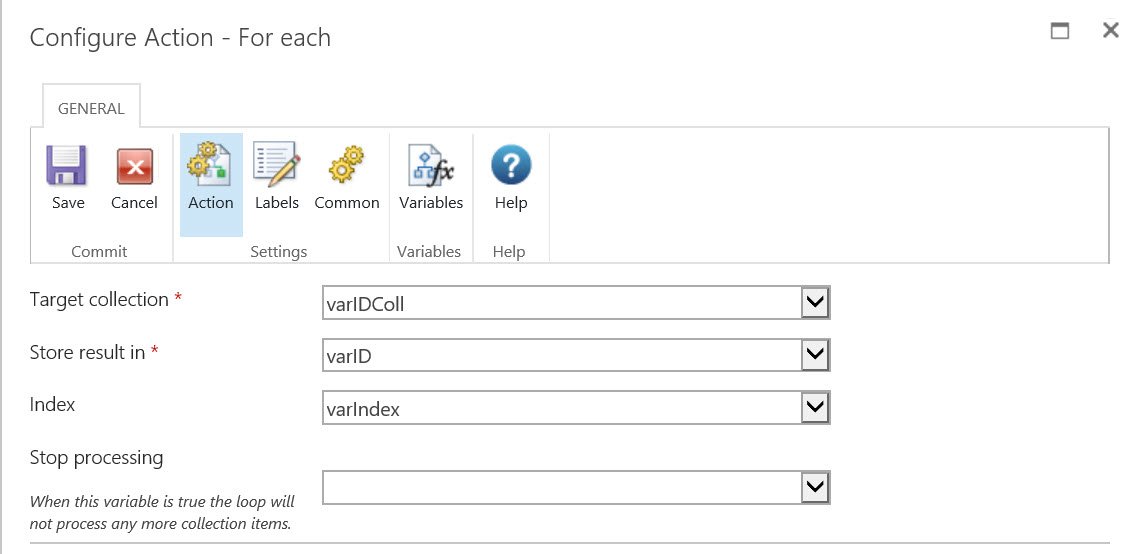Open Common settings gear icon
The image size is (1139, 554).
coord(347,166)
